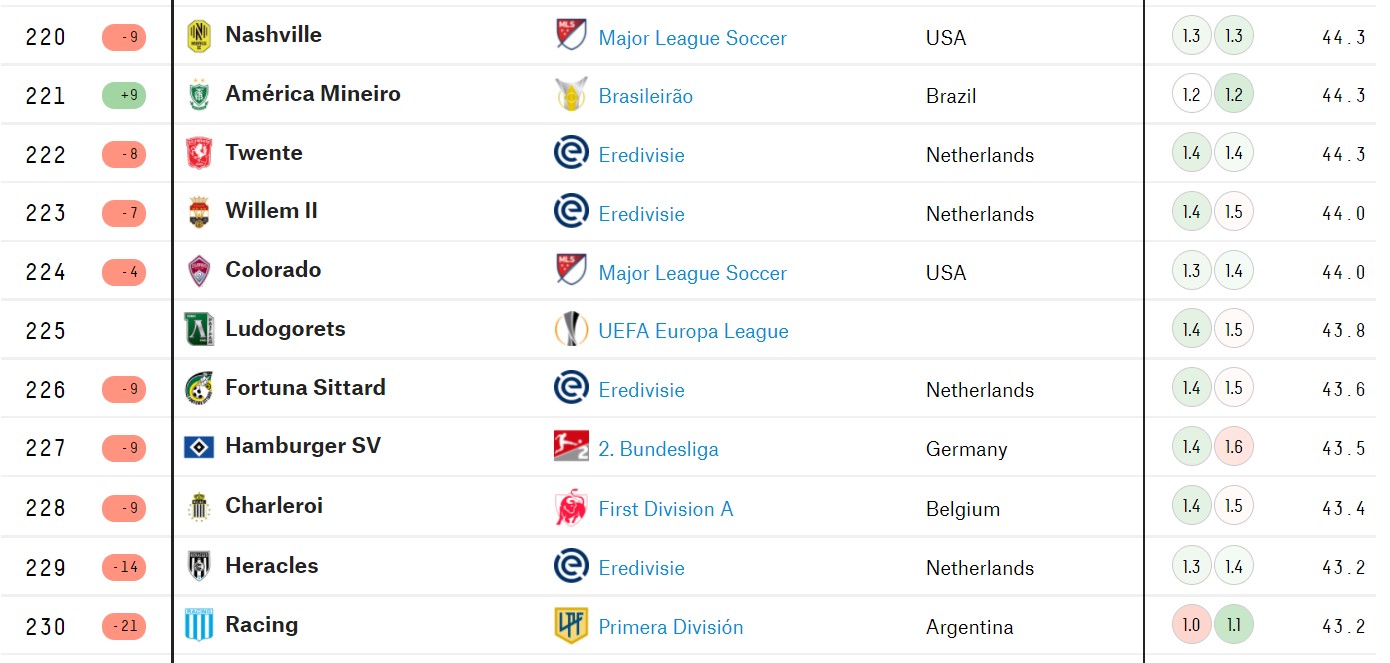Click the Nashville club crest icon

point(199,37)
